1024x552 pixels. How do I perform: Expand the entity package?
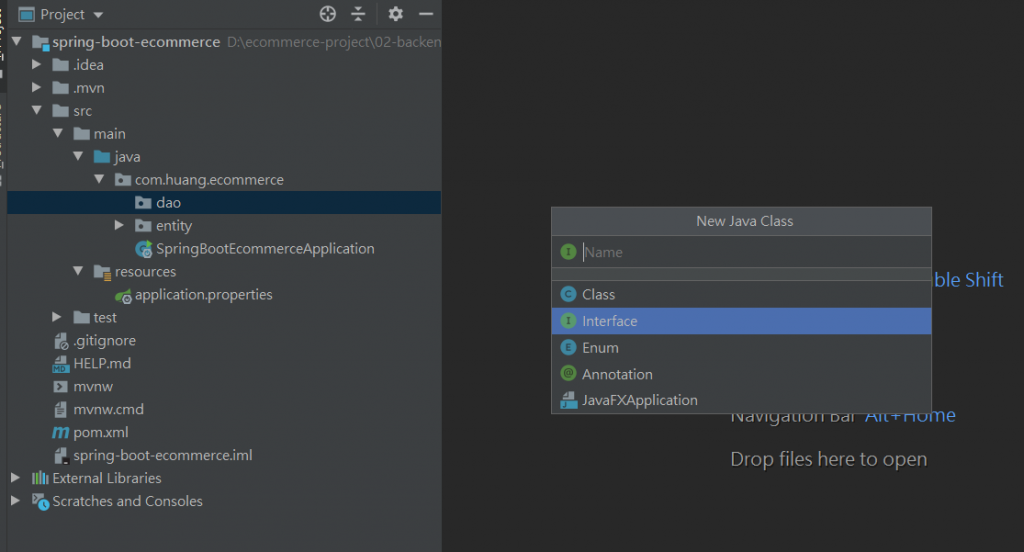click(x=120, y=226)
